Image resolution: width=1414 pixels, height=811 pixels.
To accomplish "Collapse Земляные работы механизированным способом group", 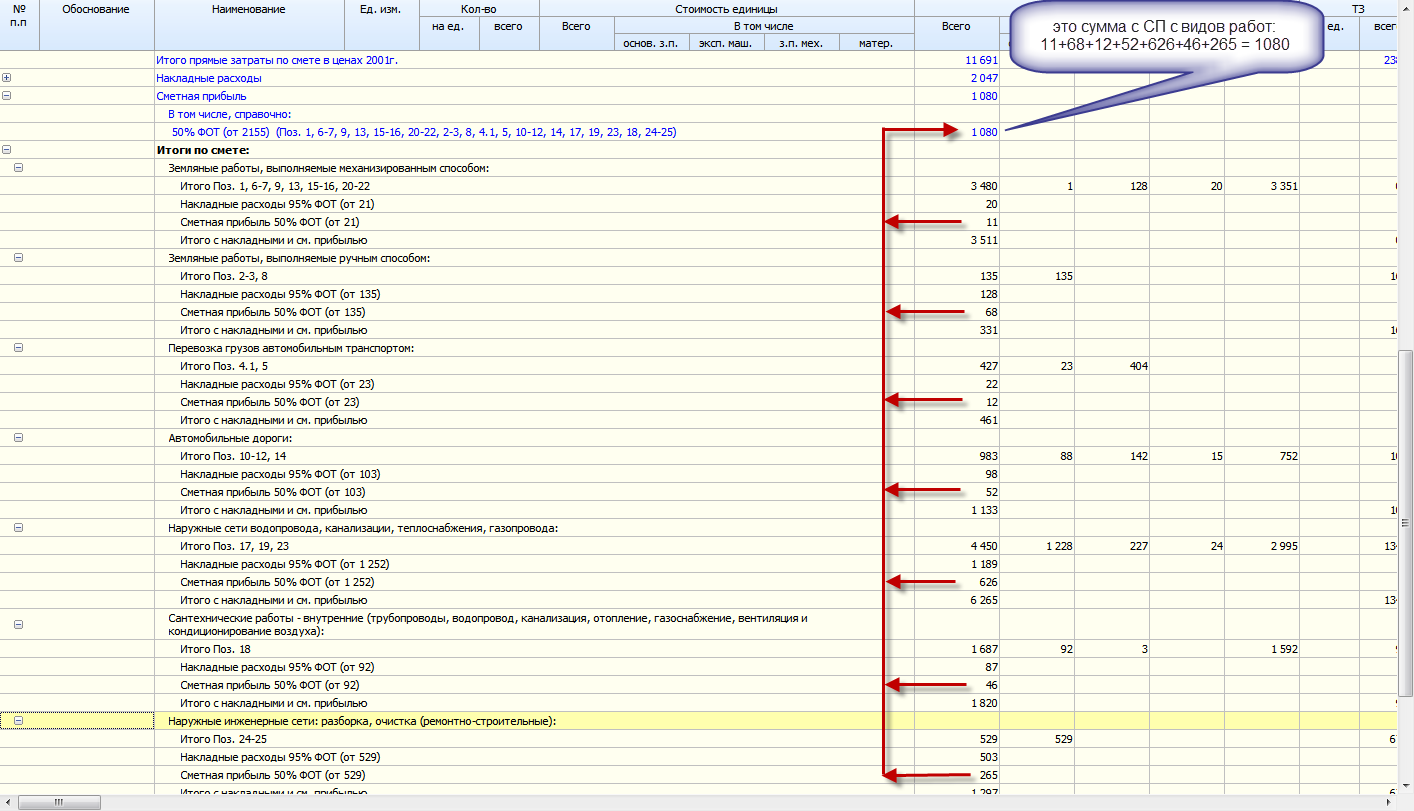I will pos(18,168).
